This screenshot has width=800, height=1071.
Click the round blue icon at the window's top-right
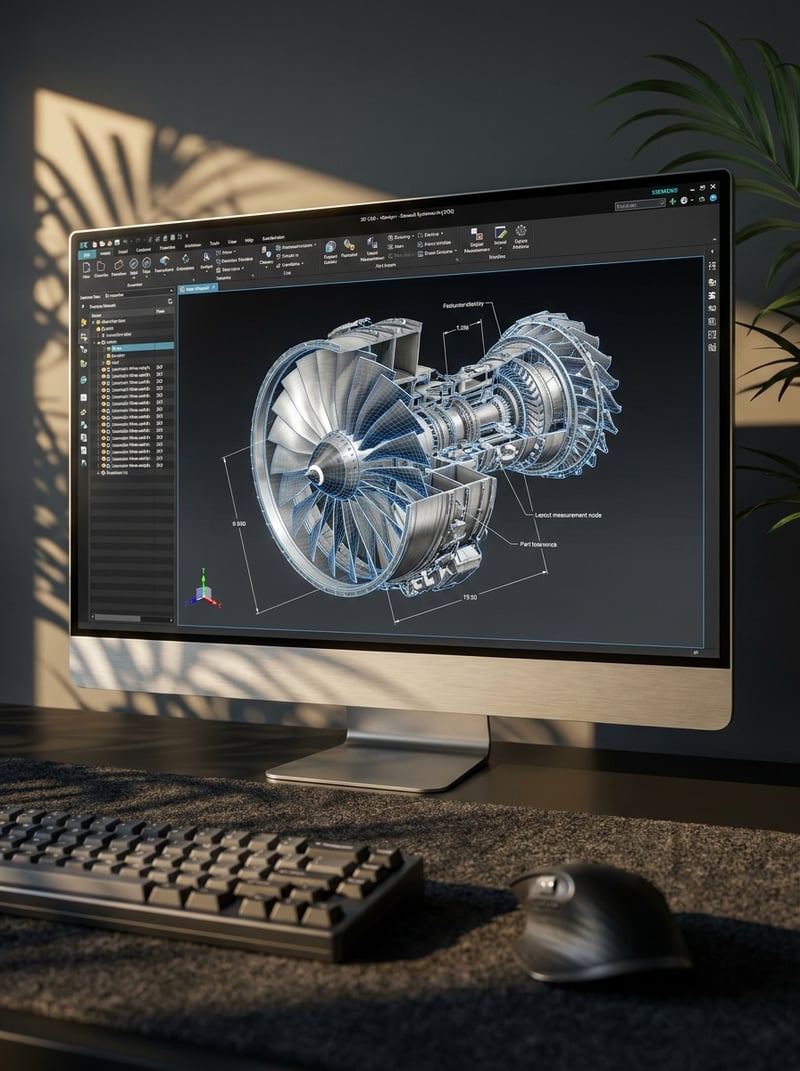coord(713,198)
